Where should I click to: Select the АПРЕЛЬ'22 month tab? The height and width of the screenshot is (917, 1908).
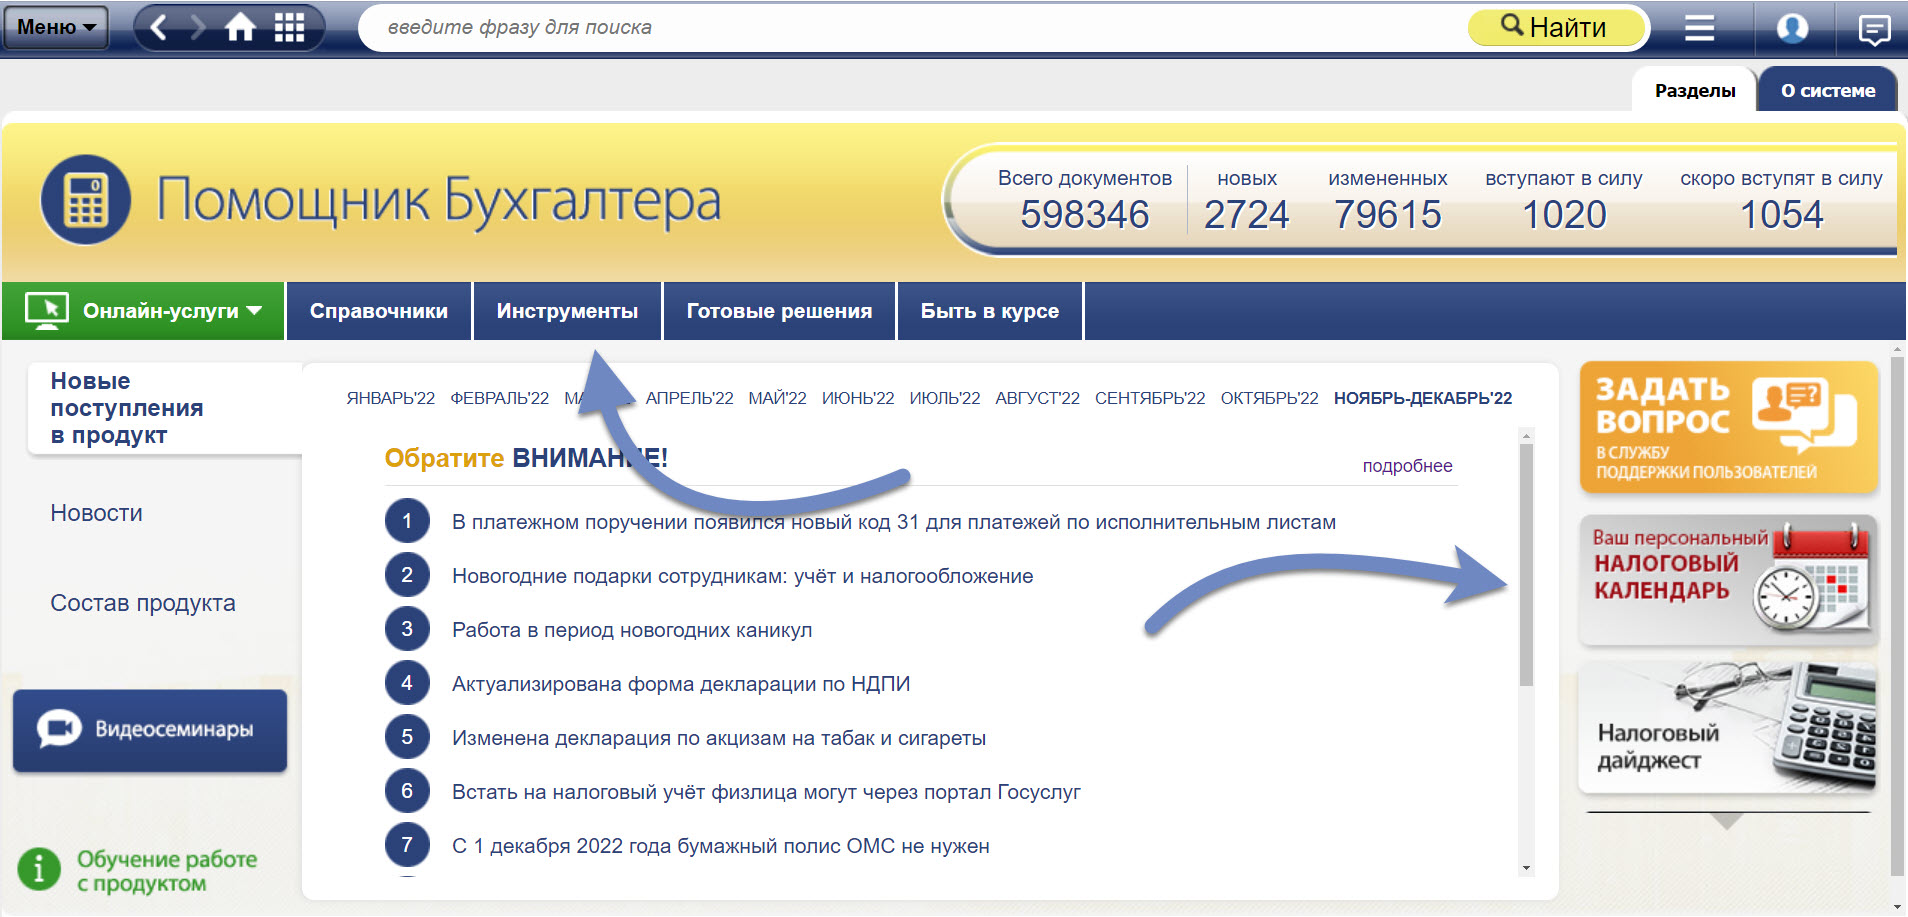click(690, 398)
